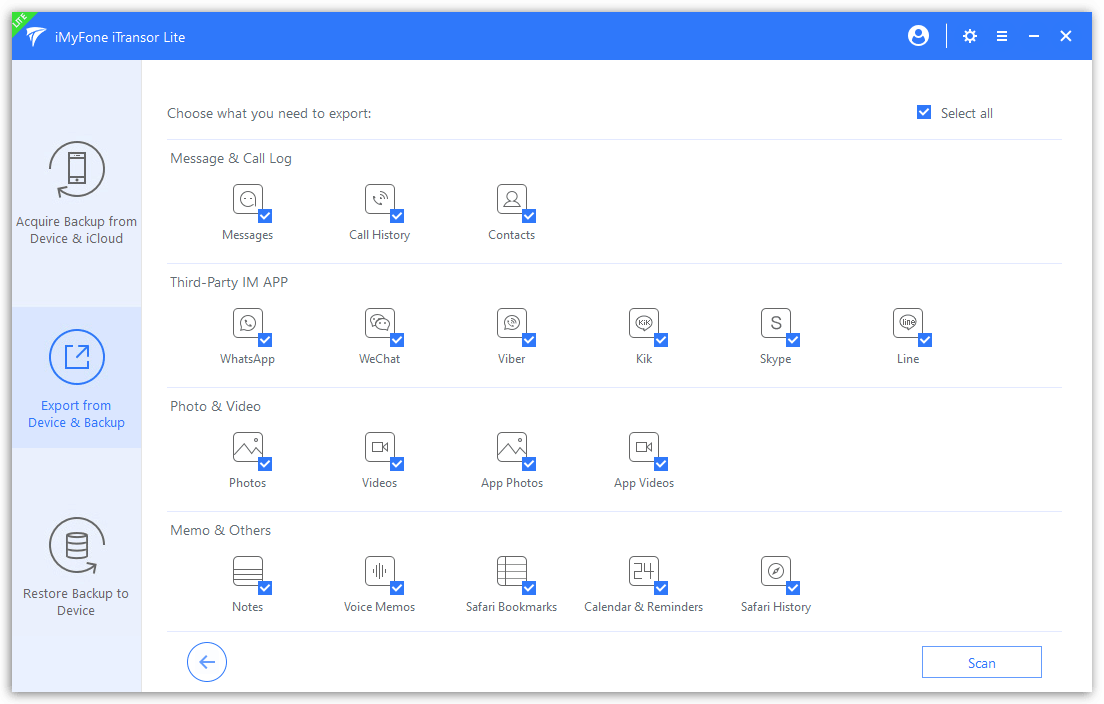Deselect the Viber checkbox
This screenshot has width=1104, height=704.
[x=529, y=340]
